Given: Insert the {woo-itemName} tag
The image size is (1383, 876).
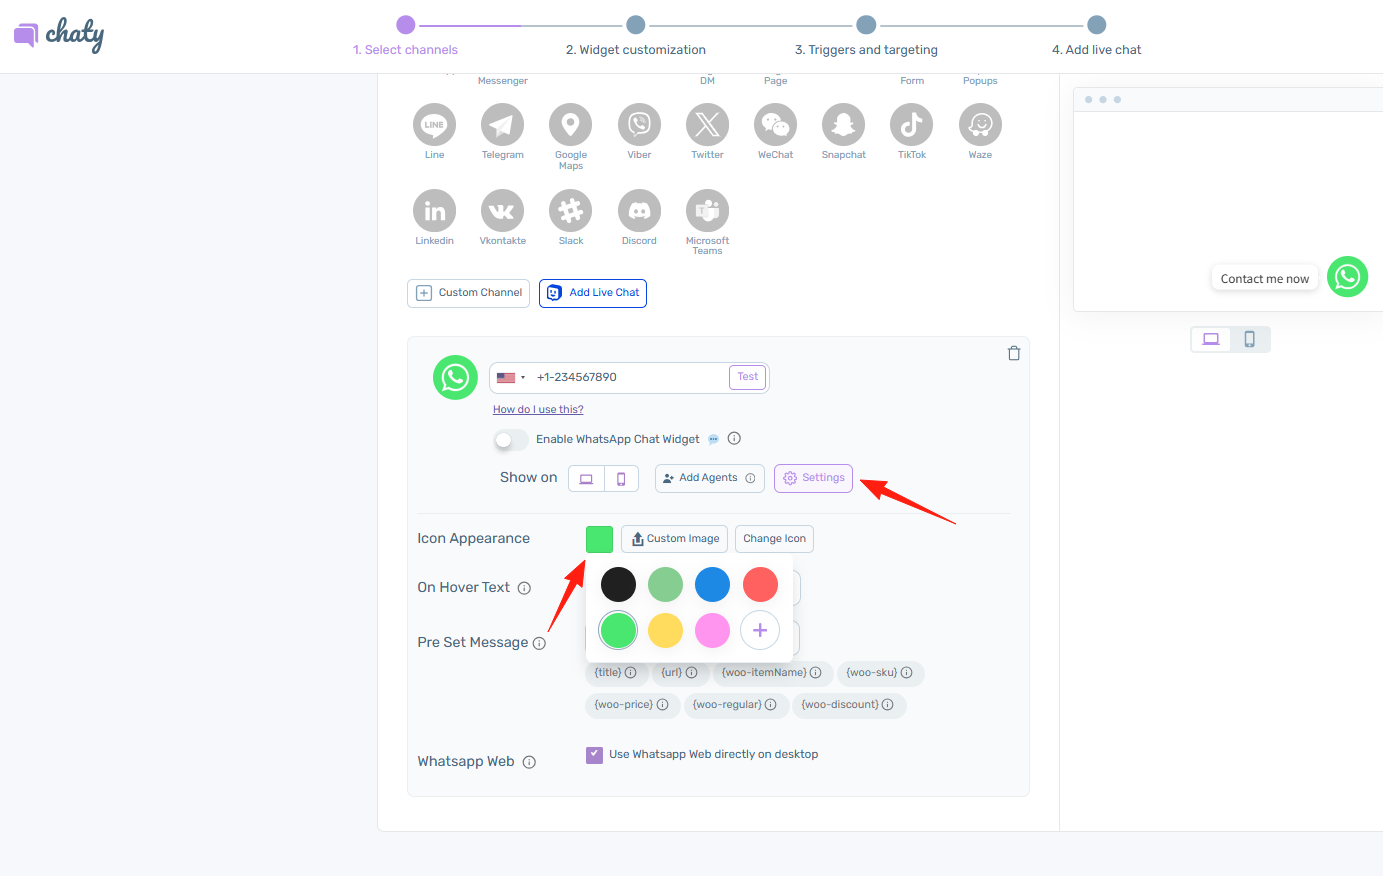Looking at the screenshot, I should click(x=772, y=673).
